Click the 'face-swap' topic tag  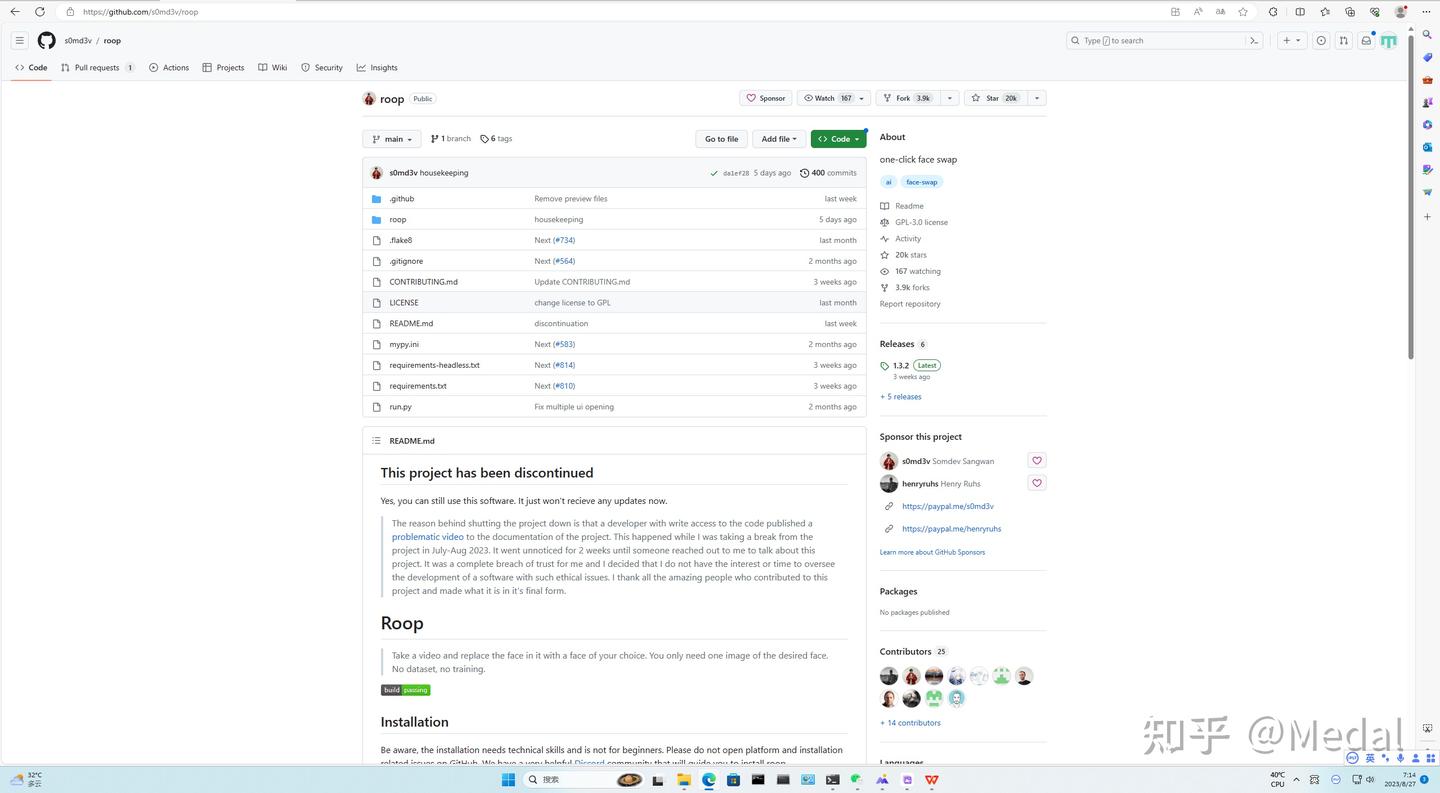coord(922,182)
